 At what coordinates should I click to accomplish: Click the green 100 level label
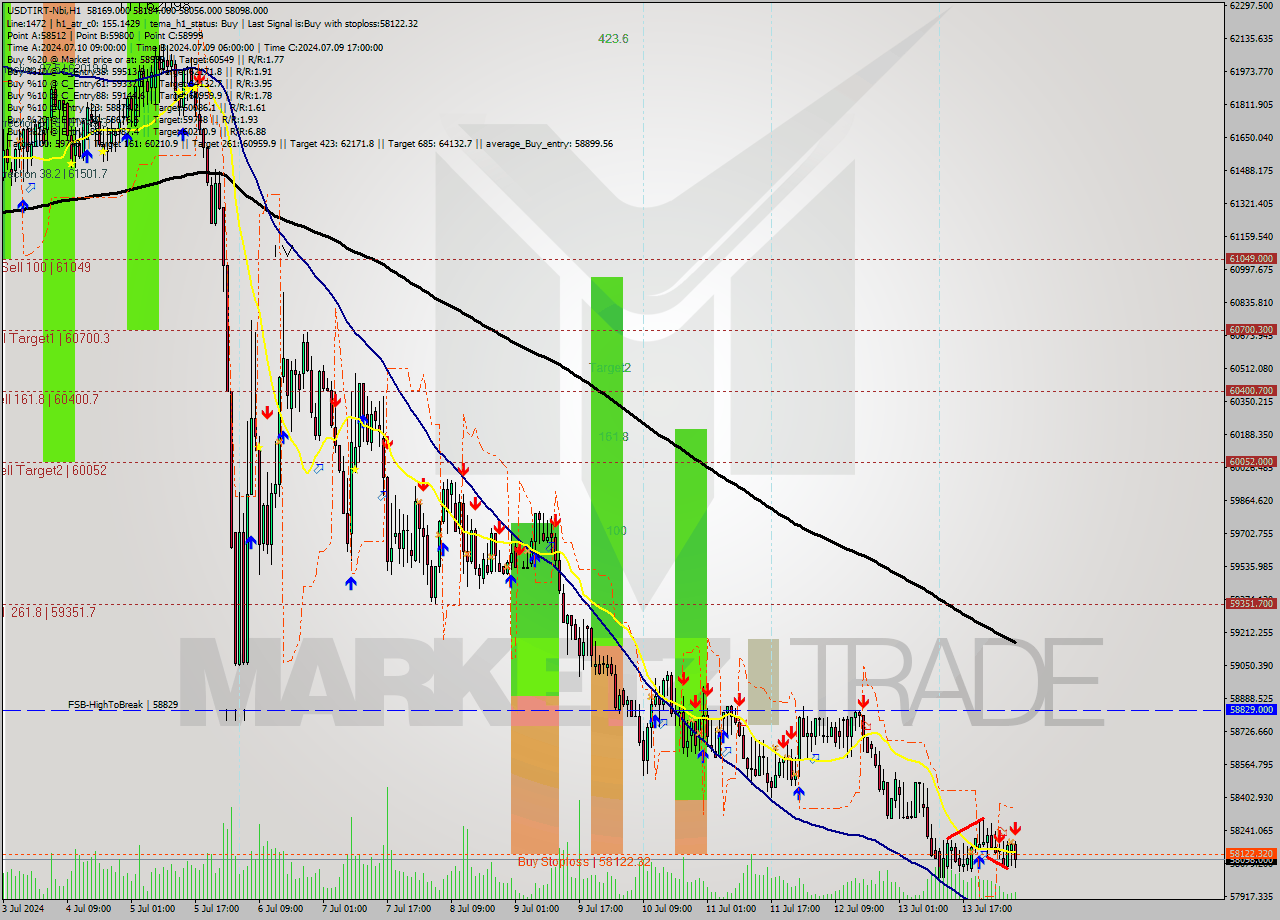click(x=616, y=531)
